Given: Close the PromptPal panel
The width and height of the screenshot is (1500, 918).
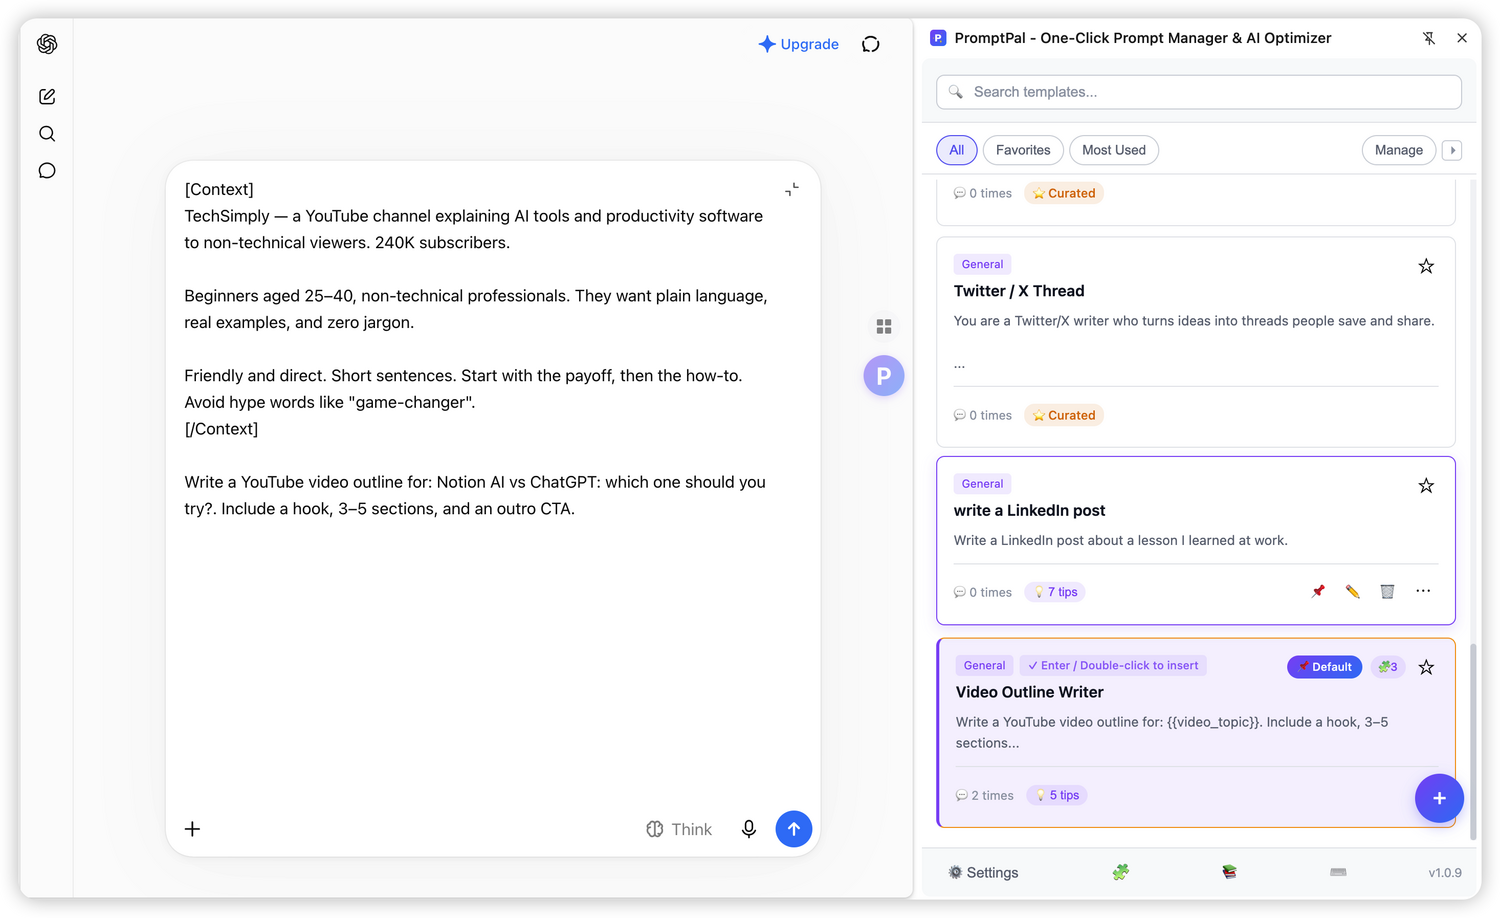Looking at the screenshot, I should [x=1462, y=38].
